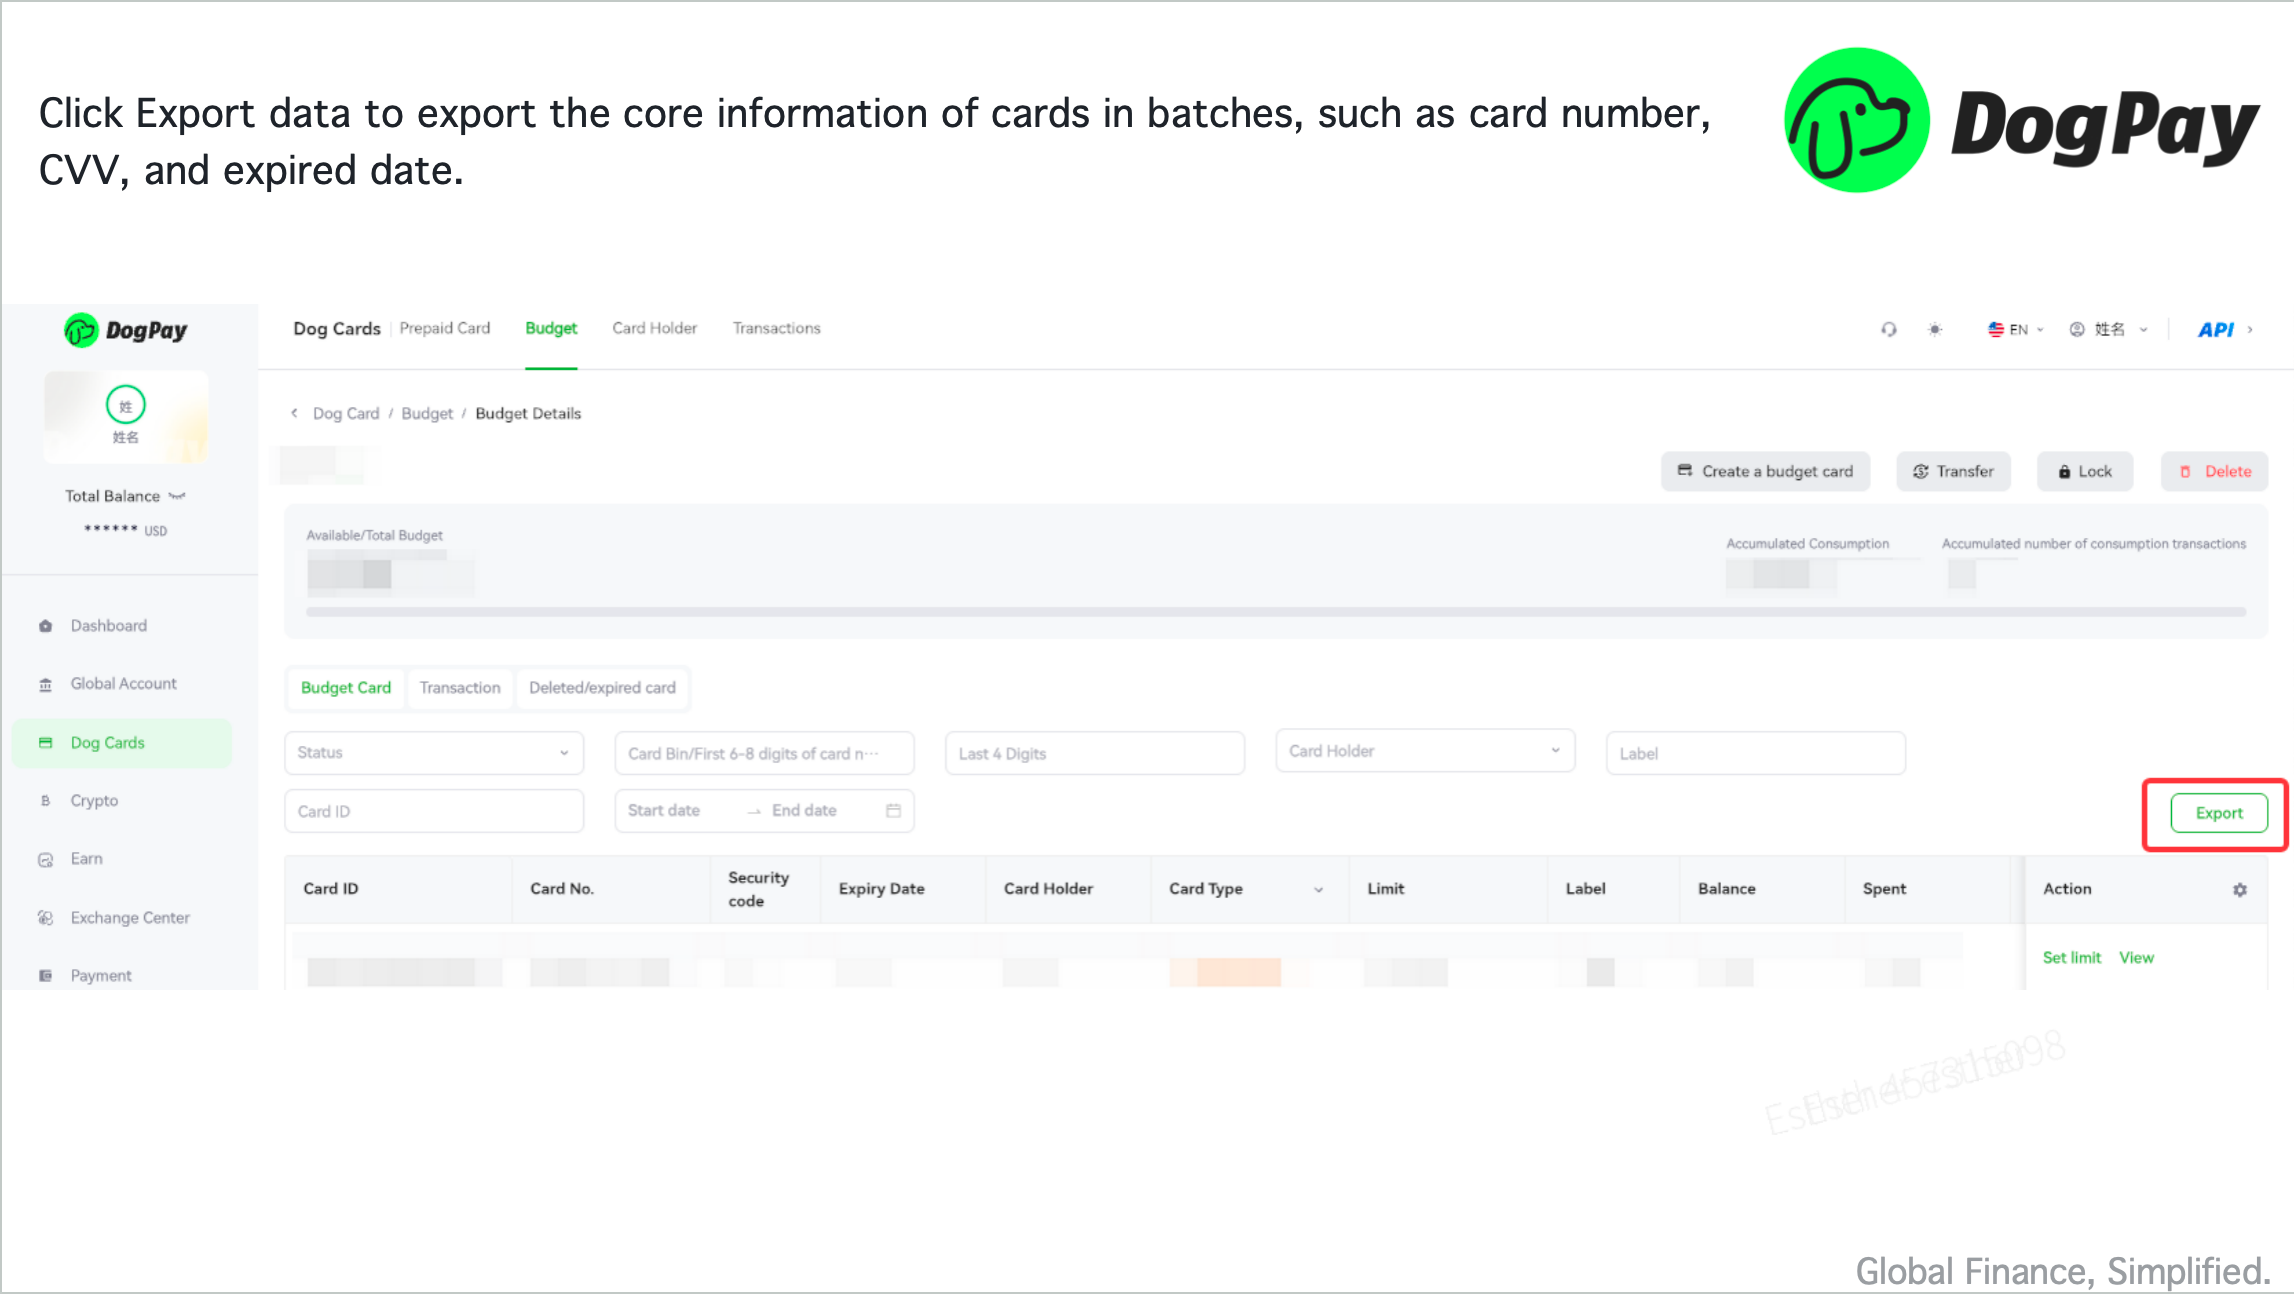Click the Card Bin input field

tap(764, 753)
